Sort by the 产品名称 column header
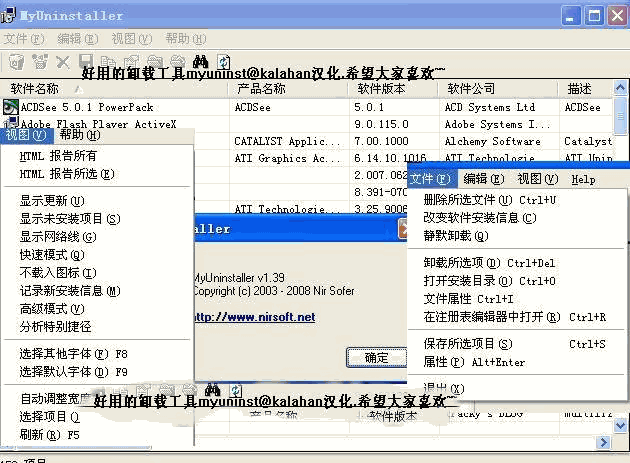 click(288, 88)
